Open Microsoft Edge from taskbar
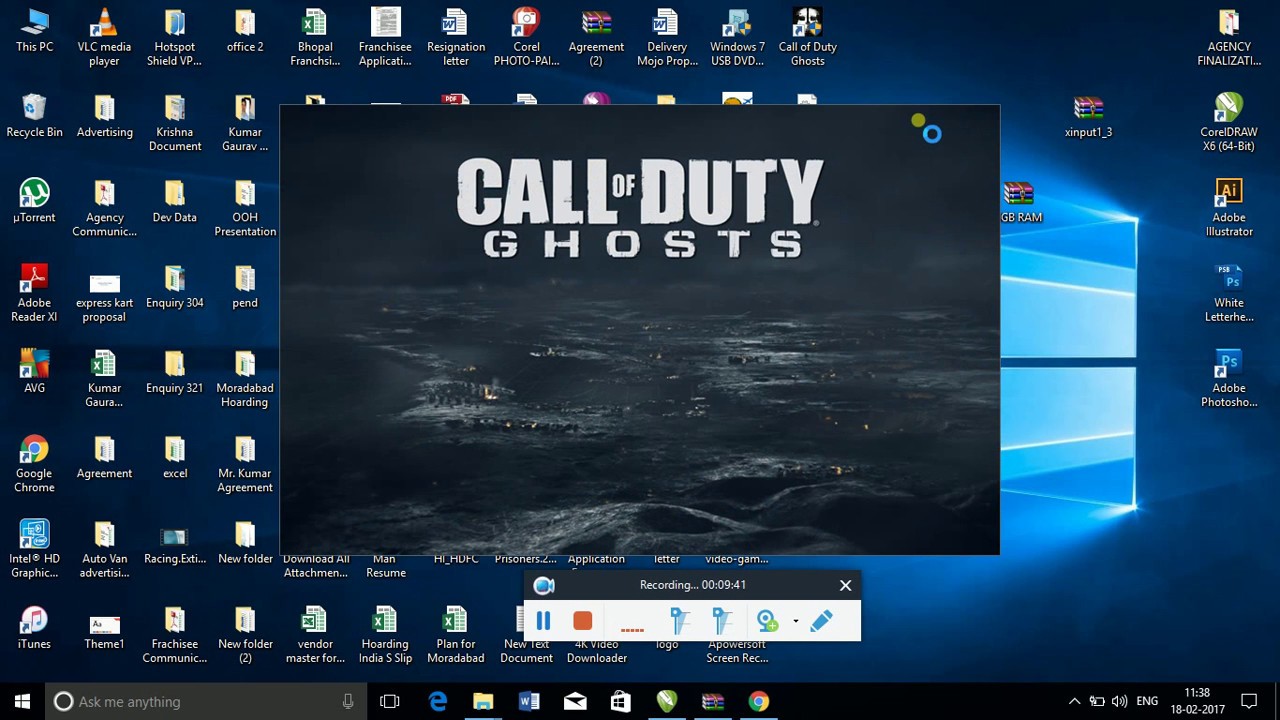Image resolution: width=1280 pixels, height=720 pixels. click(438, 701)
